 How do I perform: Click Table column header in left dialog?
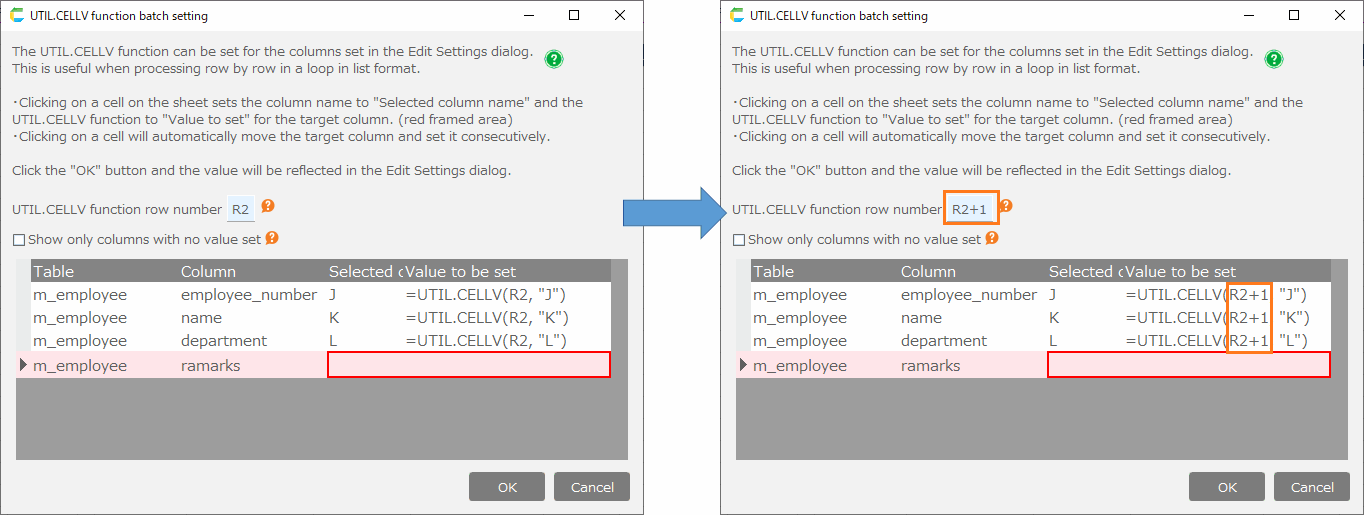click(104, 271)
